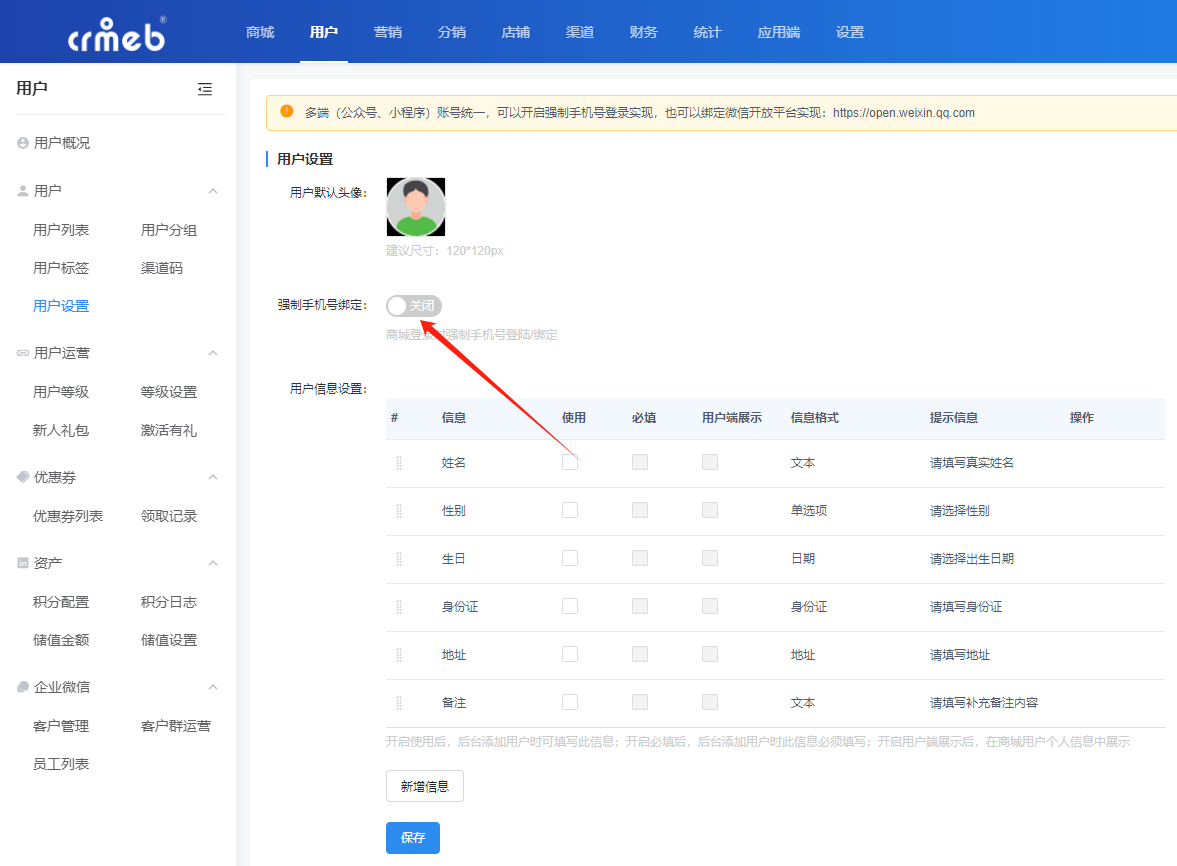The height and width of the screenshot is (866, 1177).
Task: Click the 保存 button
Action: tap(413, 838)
